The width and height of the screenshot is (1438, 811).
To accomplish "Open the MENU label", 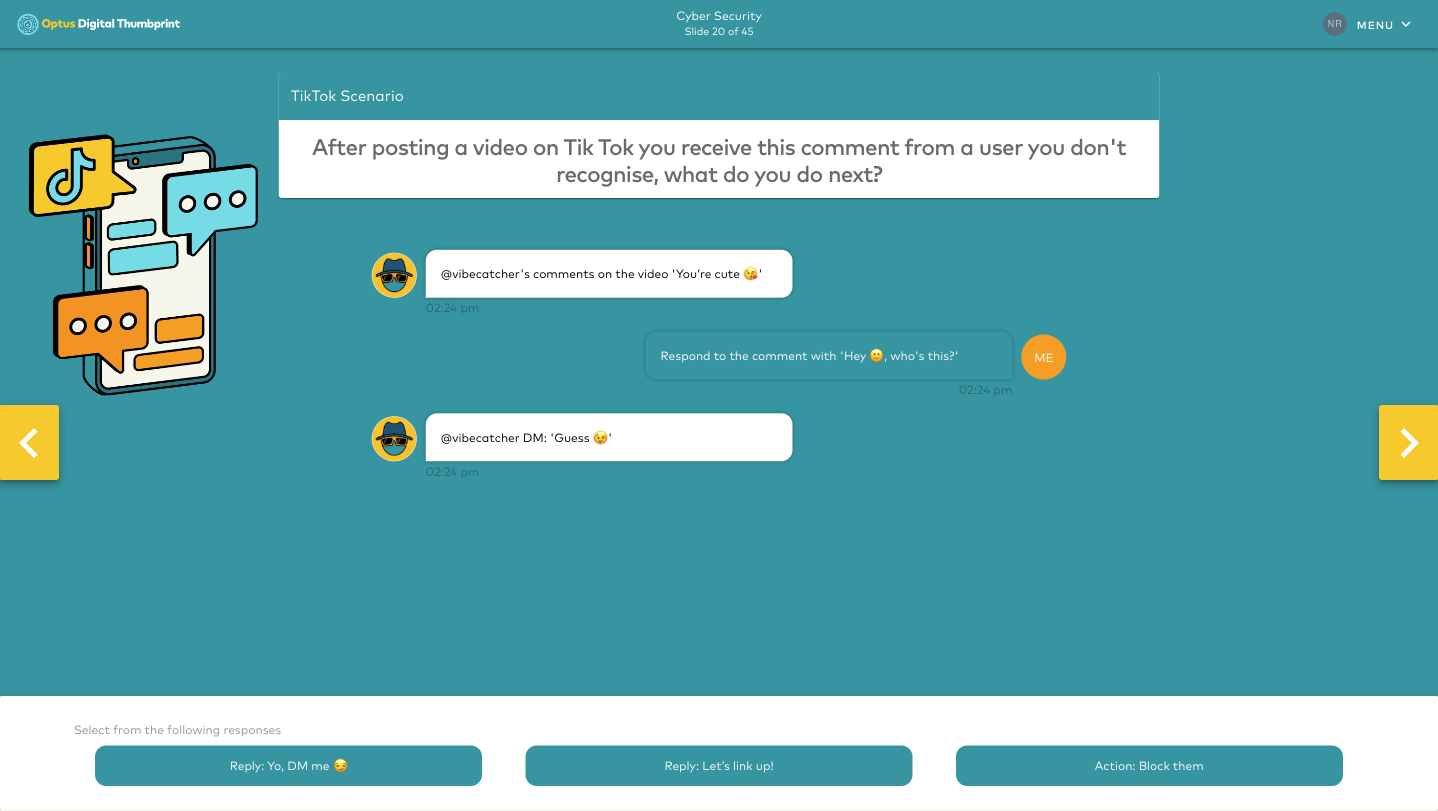I will [1375, 25].
